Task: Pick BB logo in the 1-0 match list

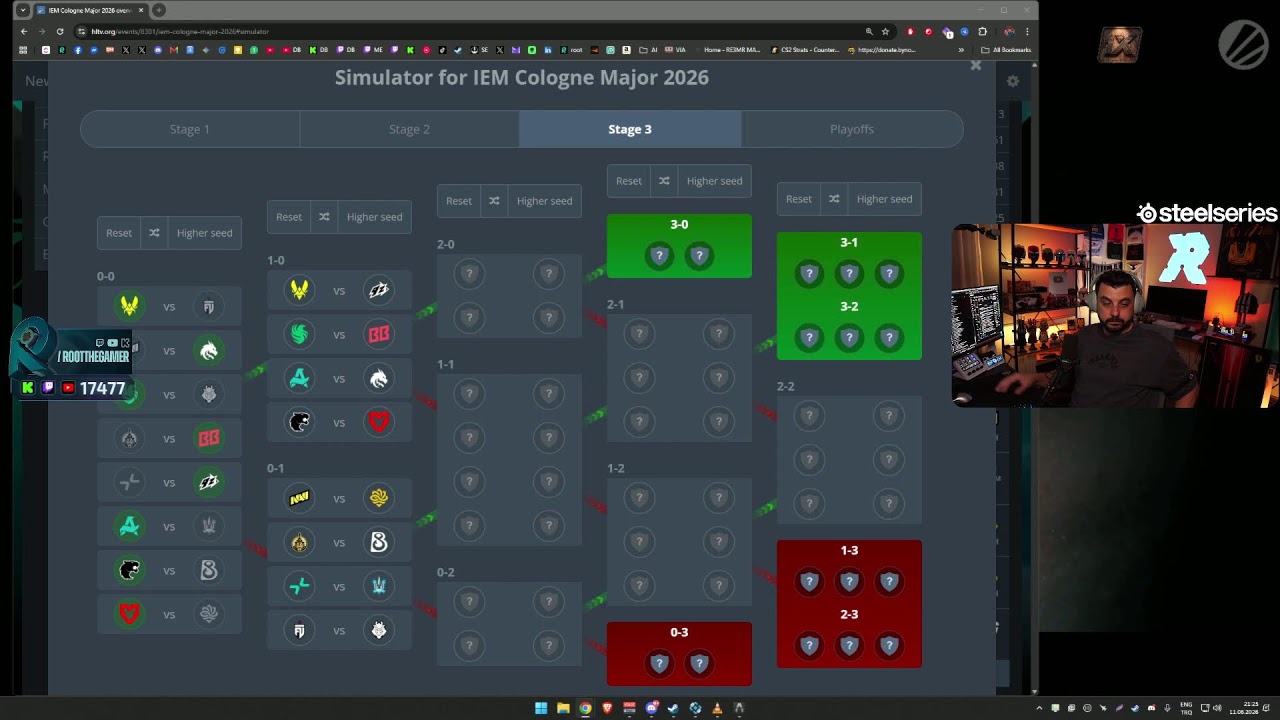Action: pyautogui.click(x=379, y=334)
